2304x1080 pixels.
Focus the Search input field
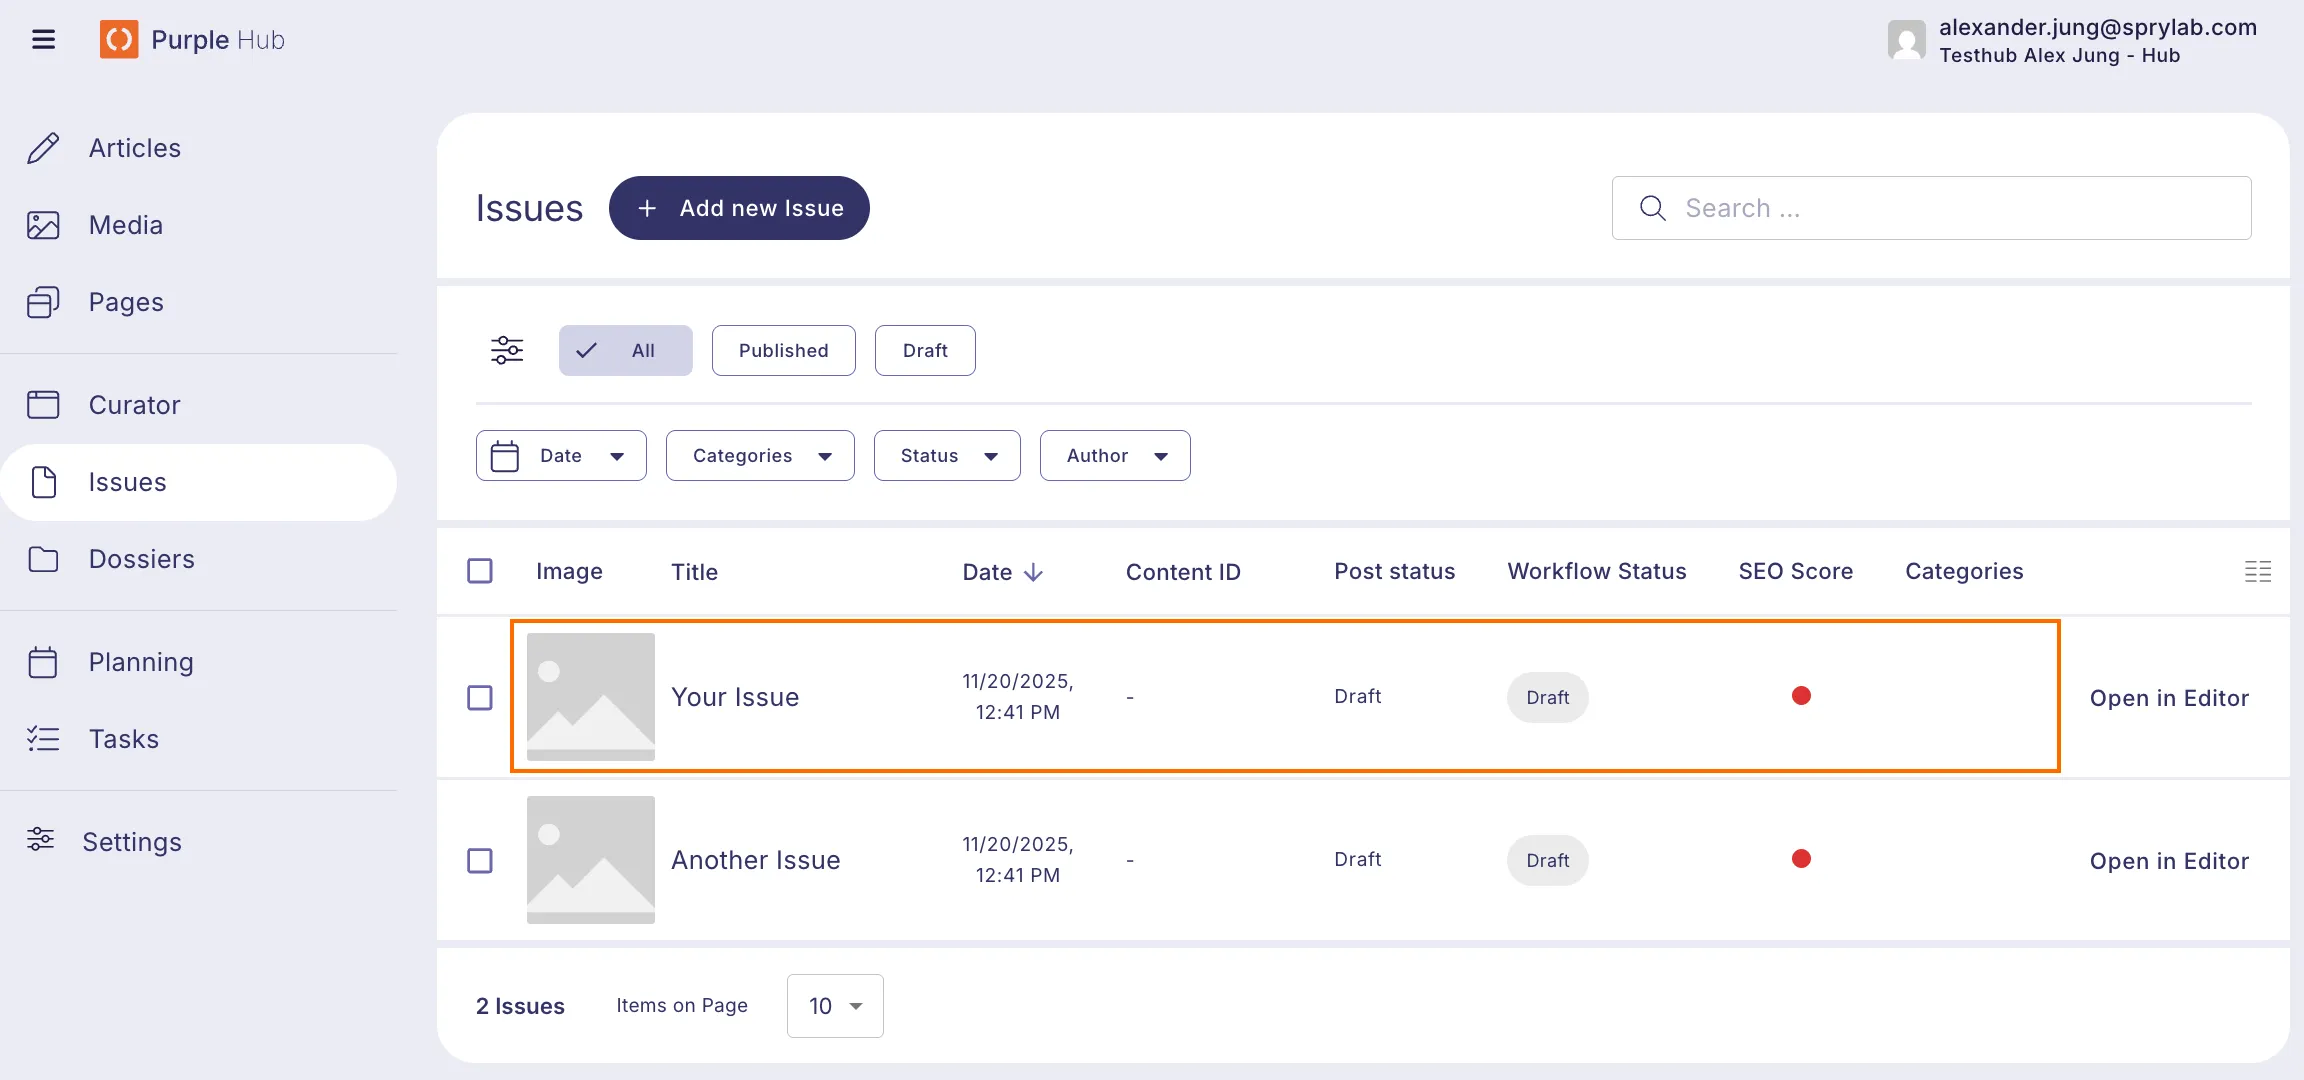(x=1931, y=208)
